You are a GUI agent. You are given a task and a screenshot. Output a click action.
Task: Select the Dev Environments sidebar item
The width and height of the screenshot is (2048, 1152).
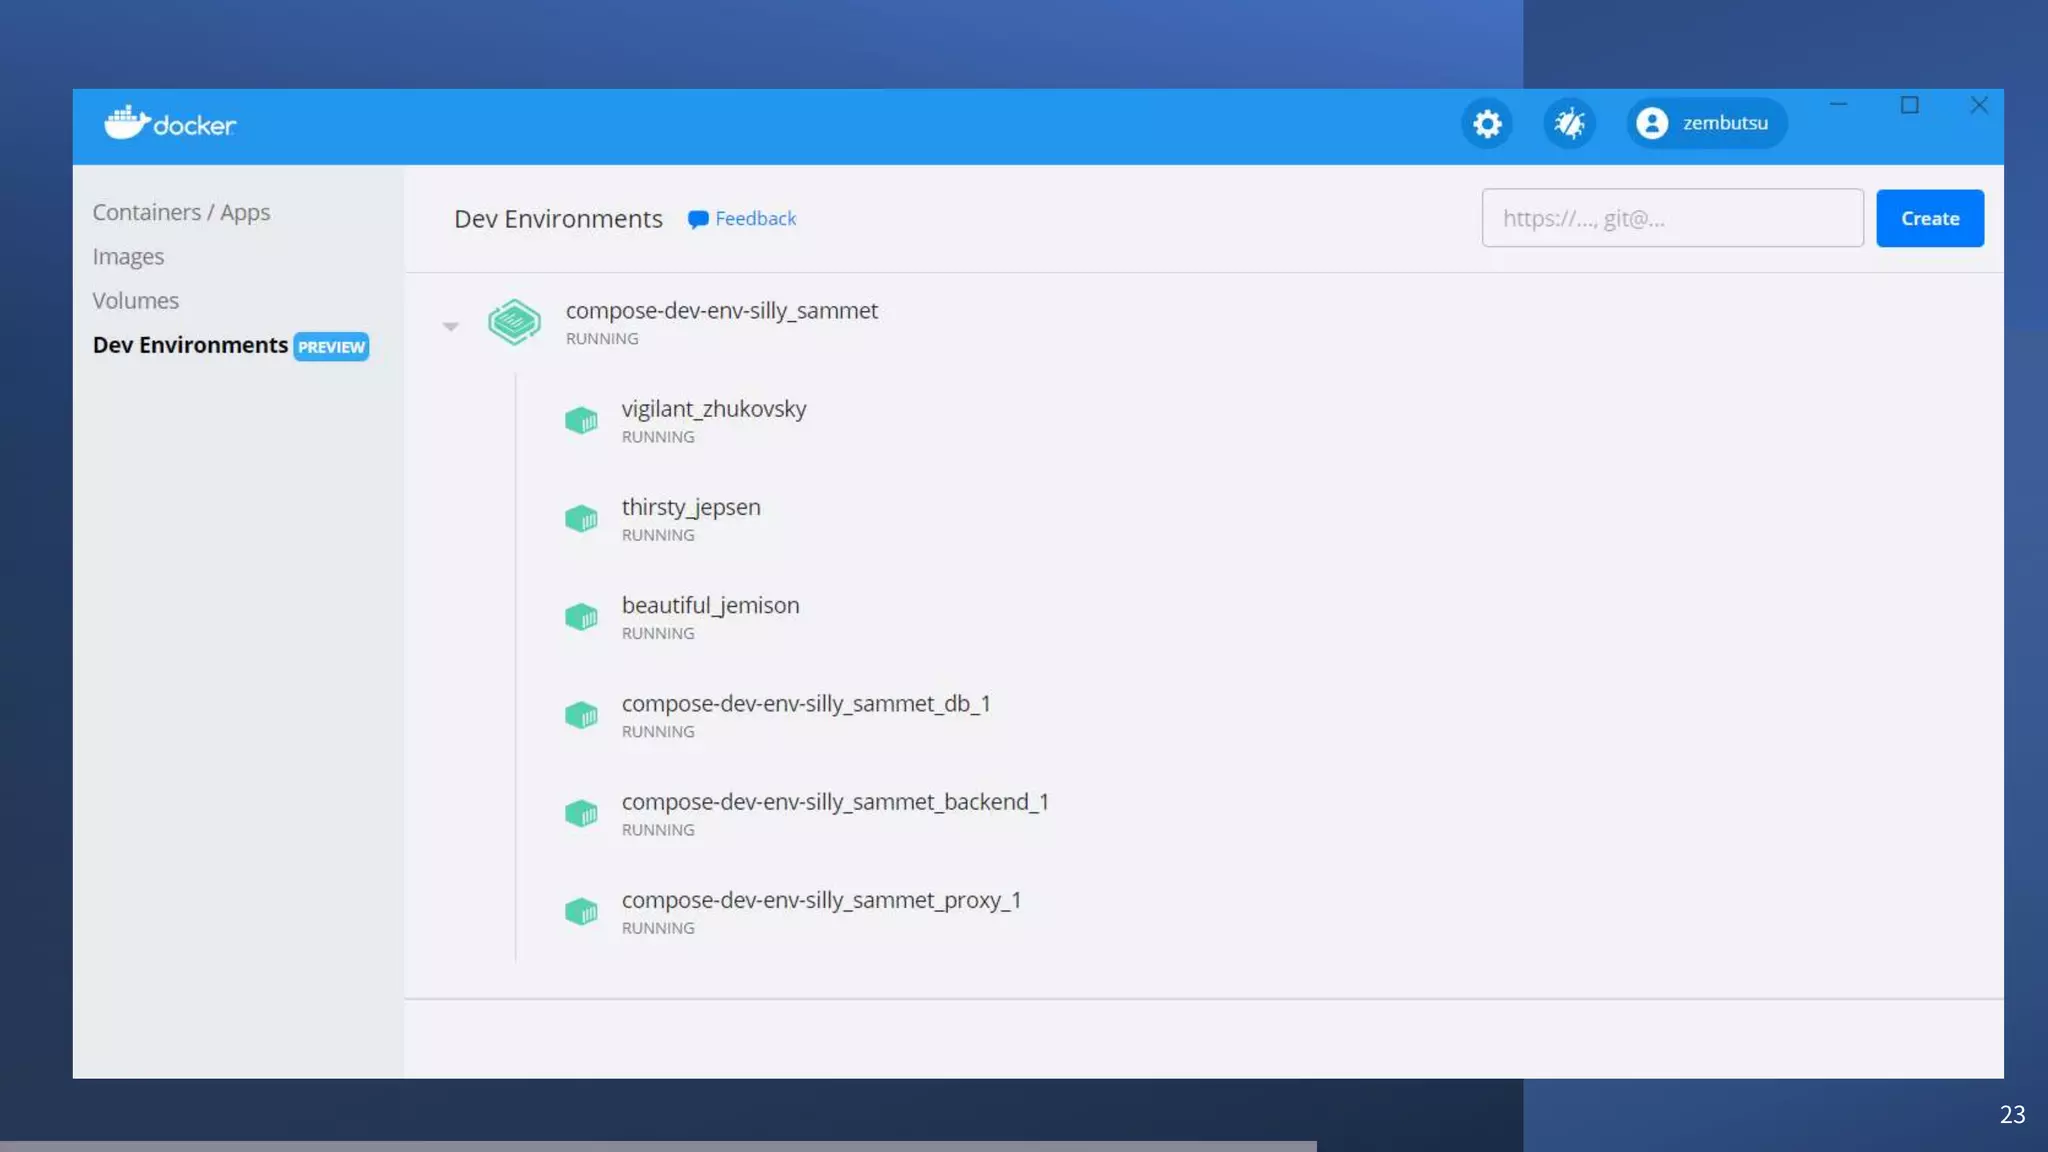[x=190, y=345]
